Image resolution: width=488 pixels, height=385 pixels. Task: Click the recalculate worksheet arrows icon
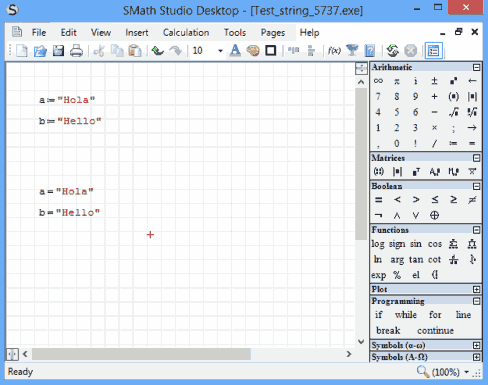[393, 51]
